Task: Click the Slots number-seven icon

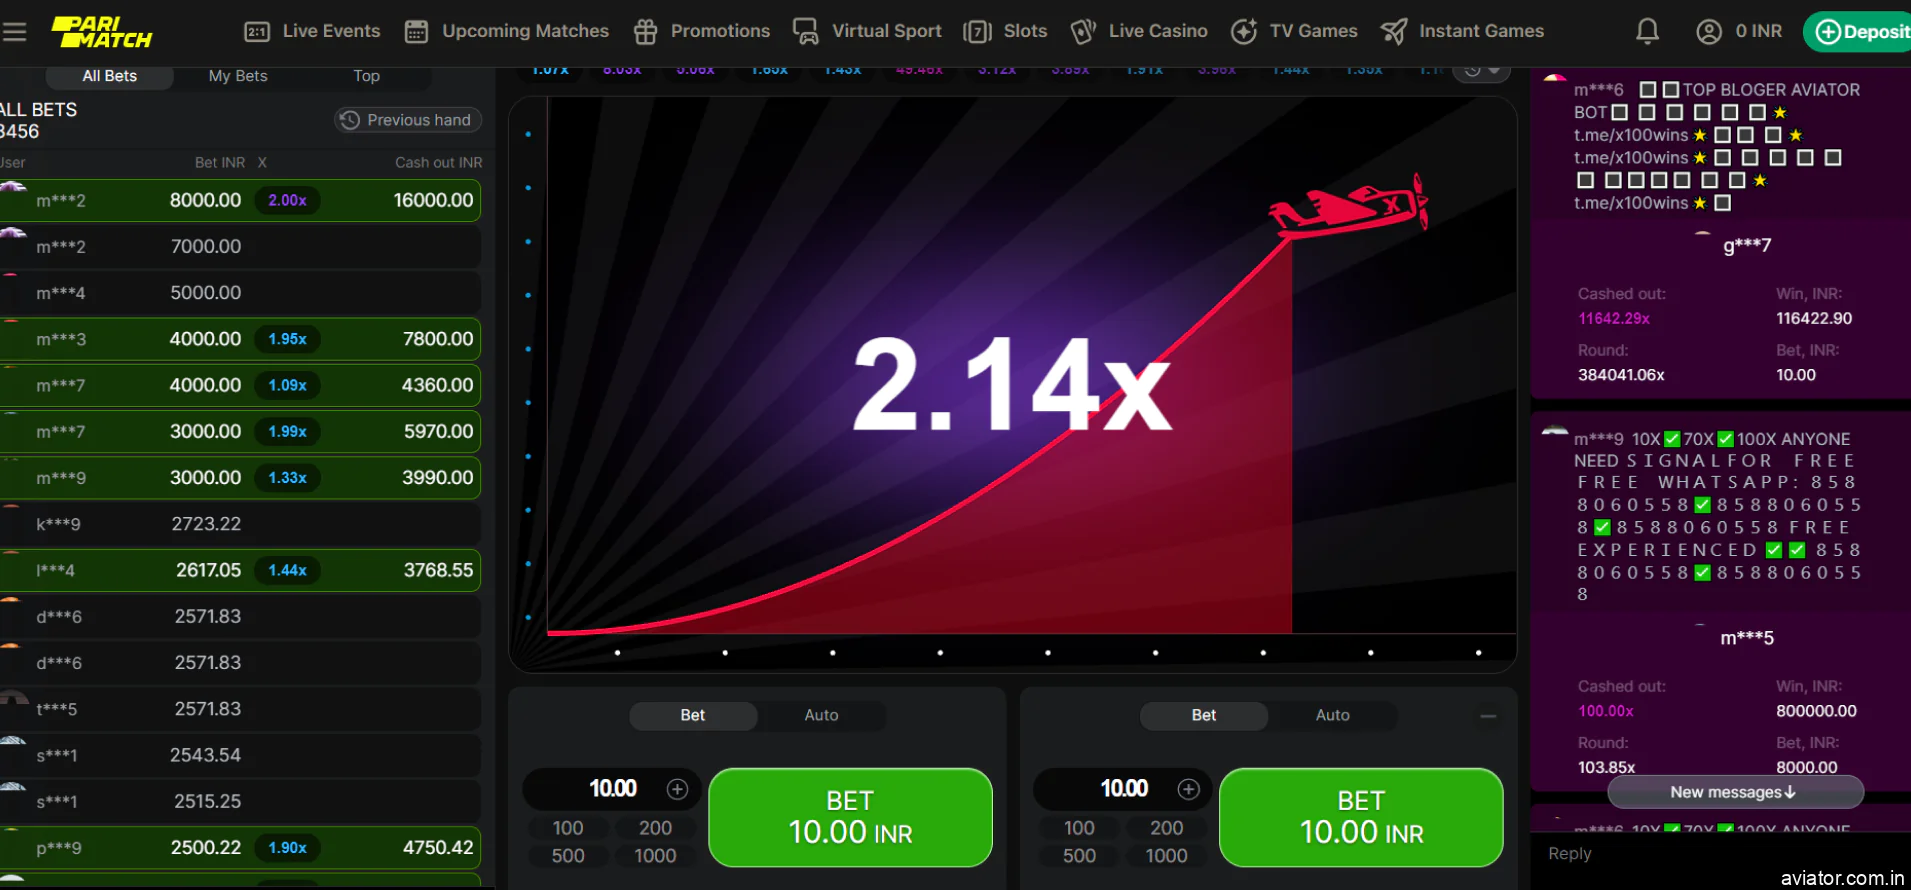Action: click(977, 32)
